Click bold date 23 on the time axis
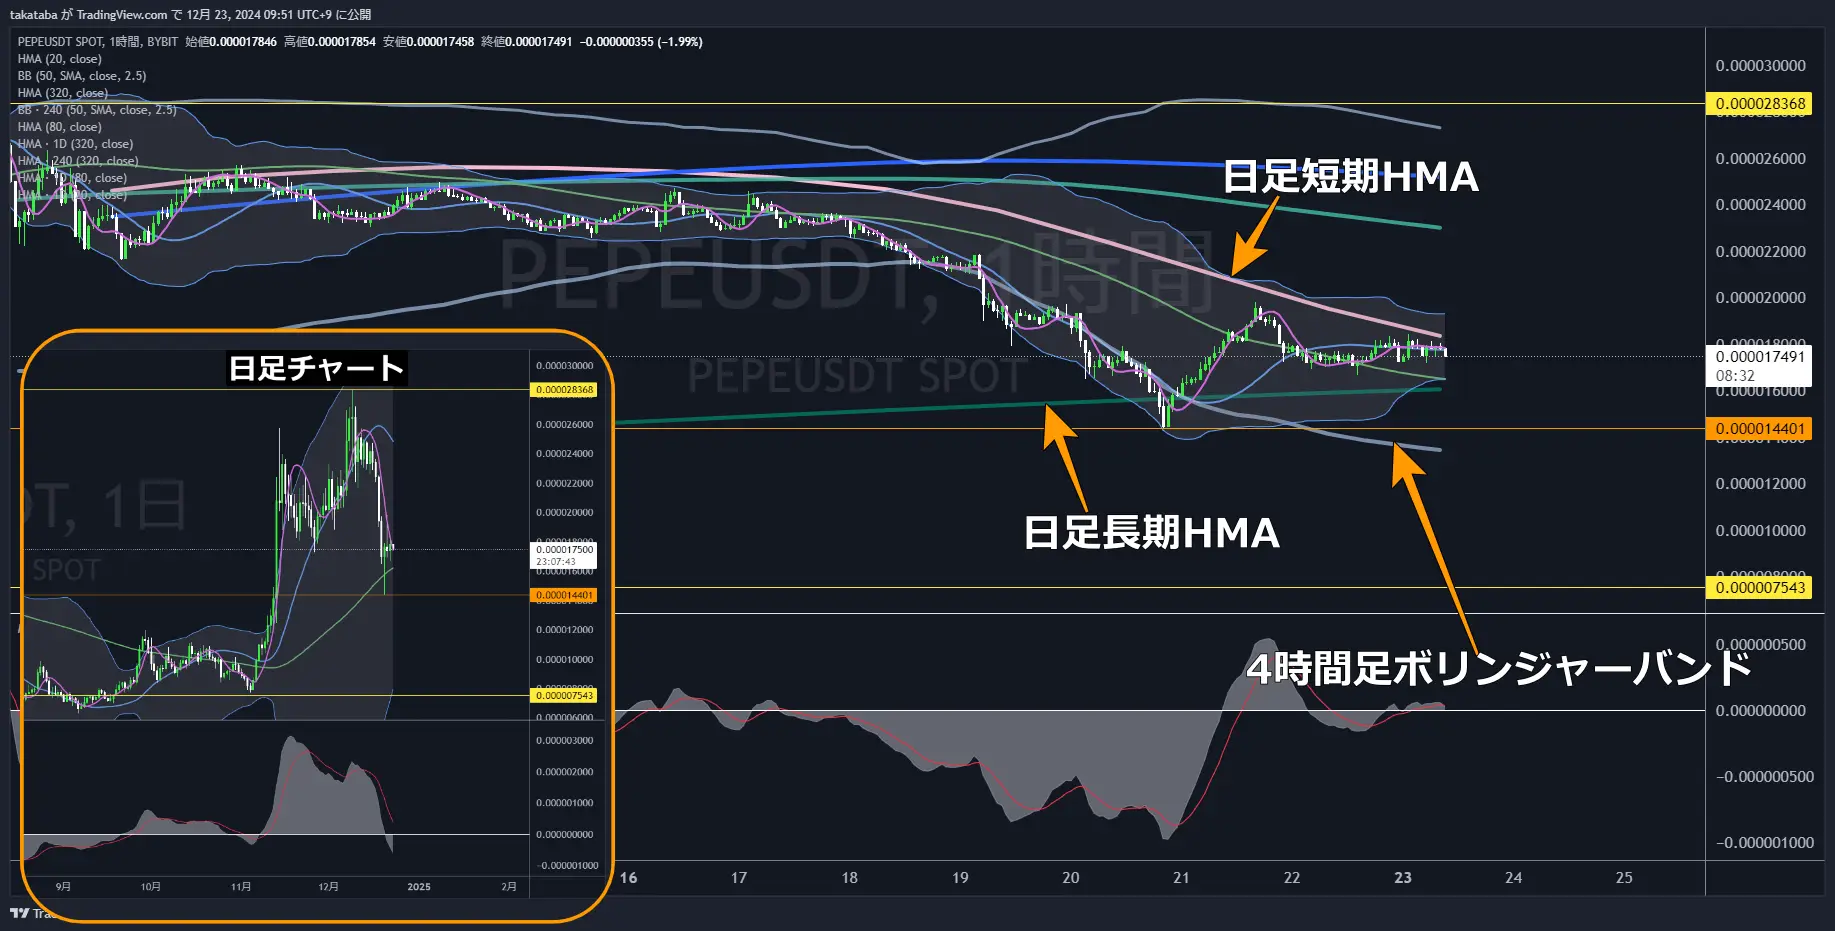The width and height of the screenshot is (1835, 931). [x=1403, y=878]
